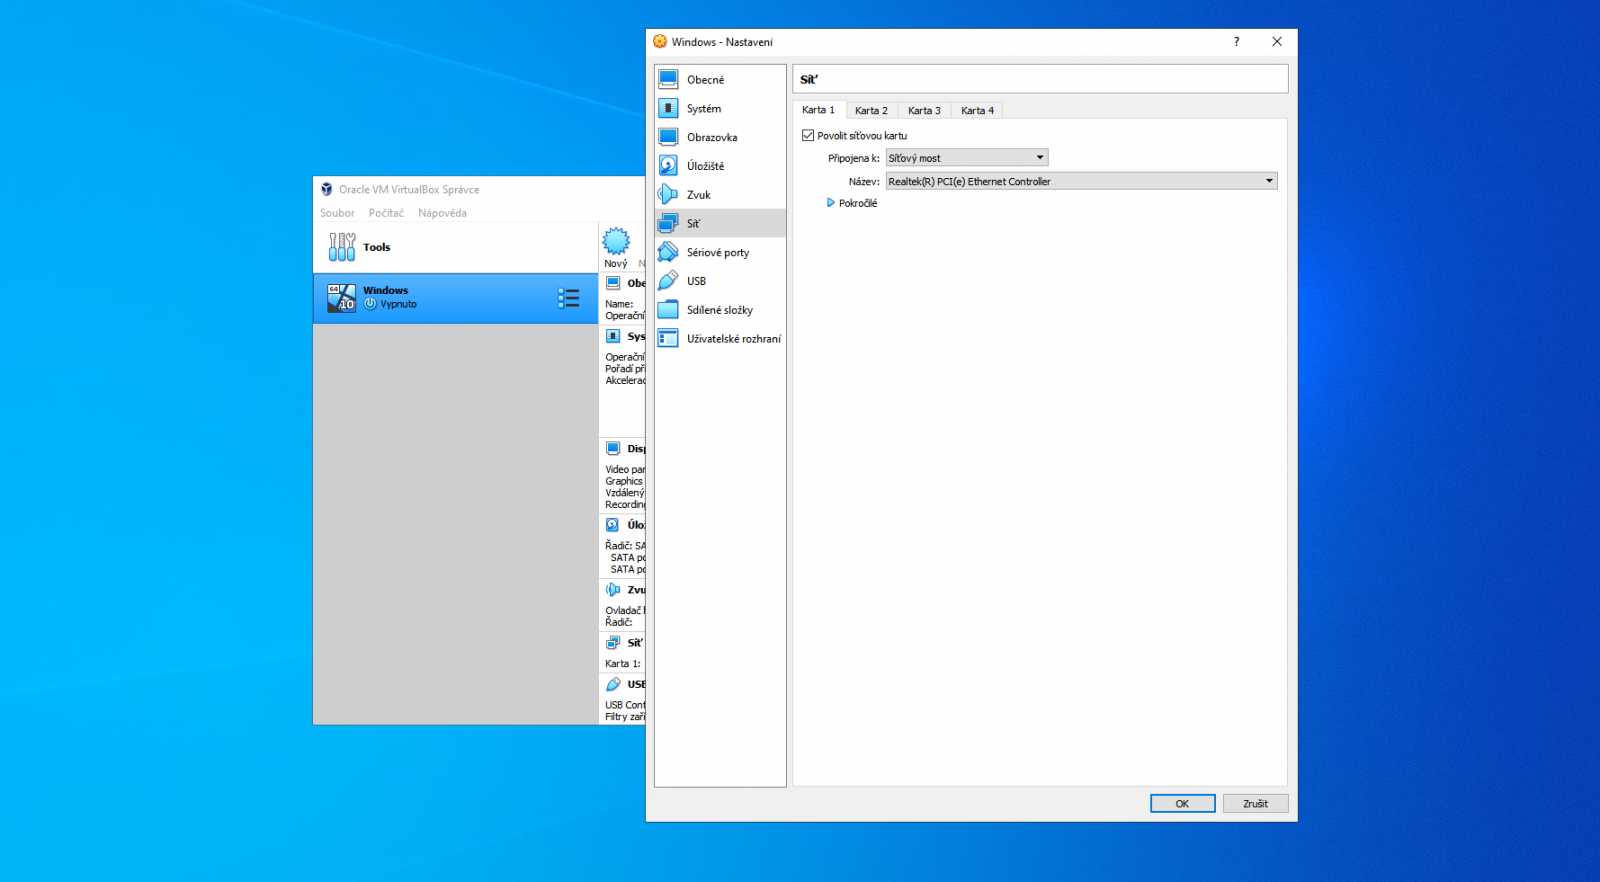Select the Systém chip icon
This screenshot has height=882, width=1600.
(x=668, y=108)
